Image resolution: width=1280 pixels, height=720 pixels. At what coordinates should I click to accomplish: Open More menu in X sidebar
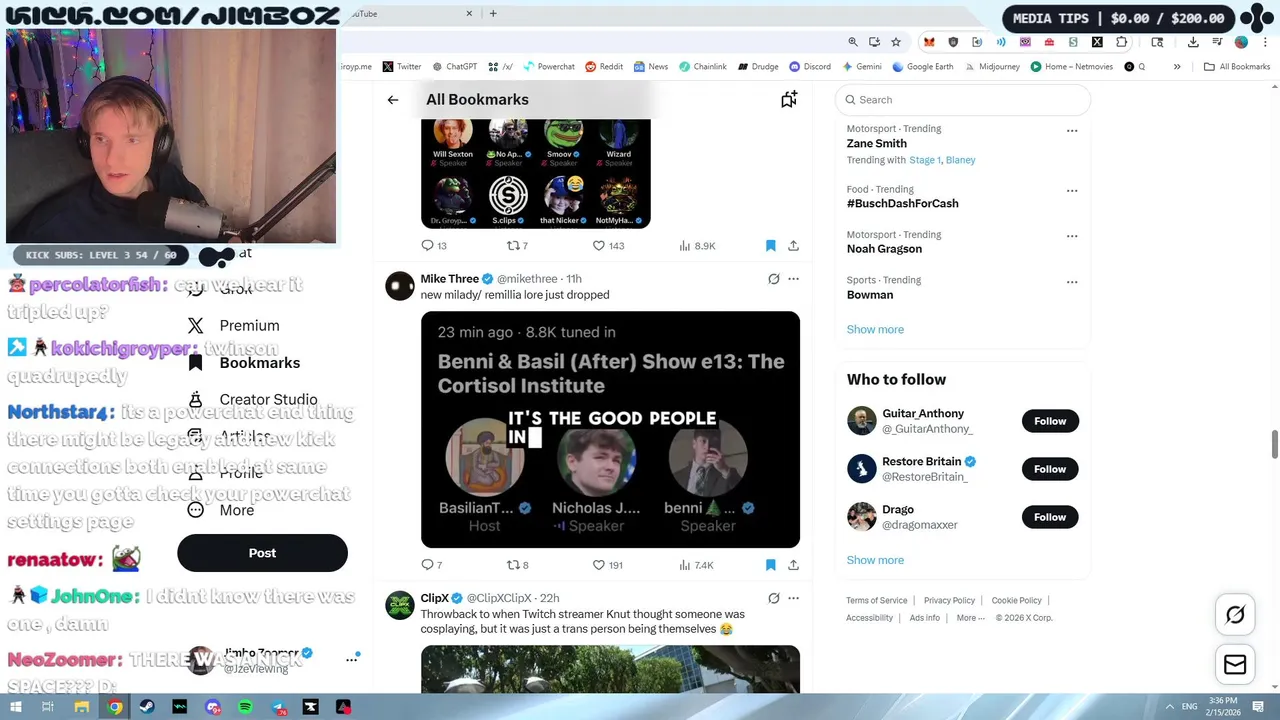pyautogui.click(x=222, y=510)
